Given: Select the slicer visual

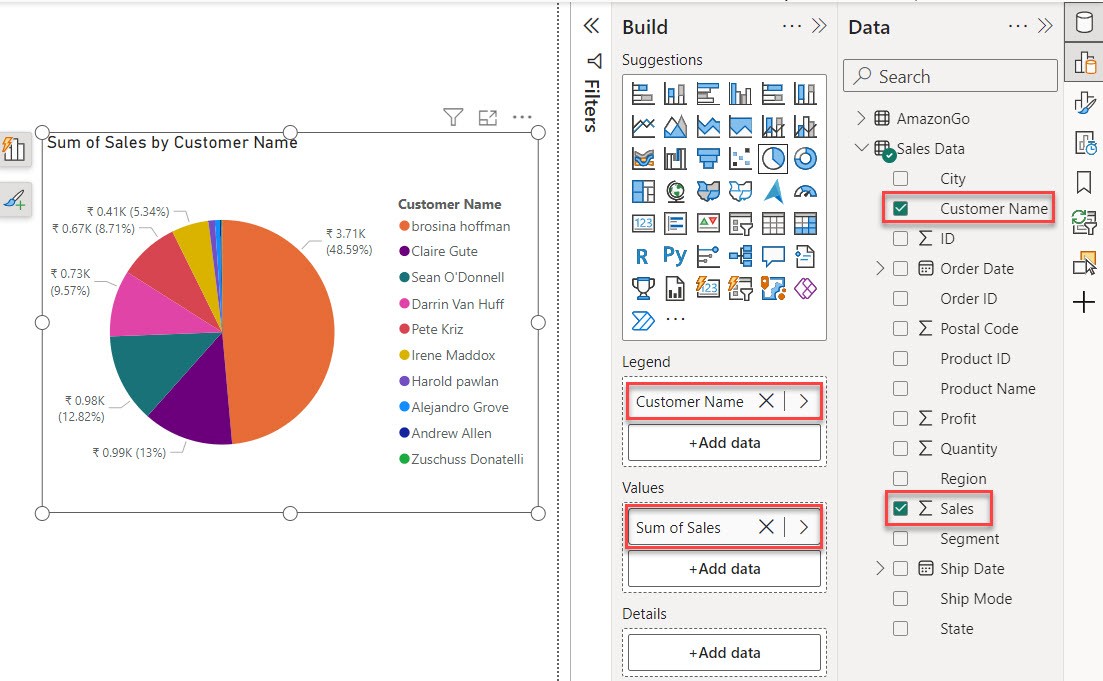Looking at the screenshot, I should [739, 222].
